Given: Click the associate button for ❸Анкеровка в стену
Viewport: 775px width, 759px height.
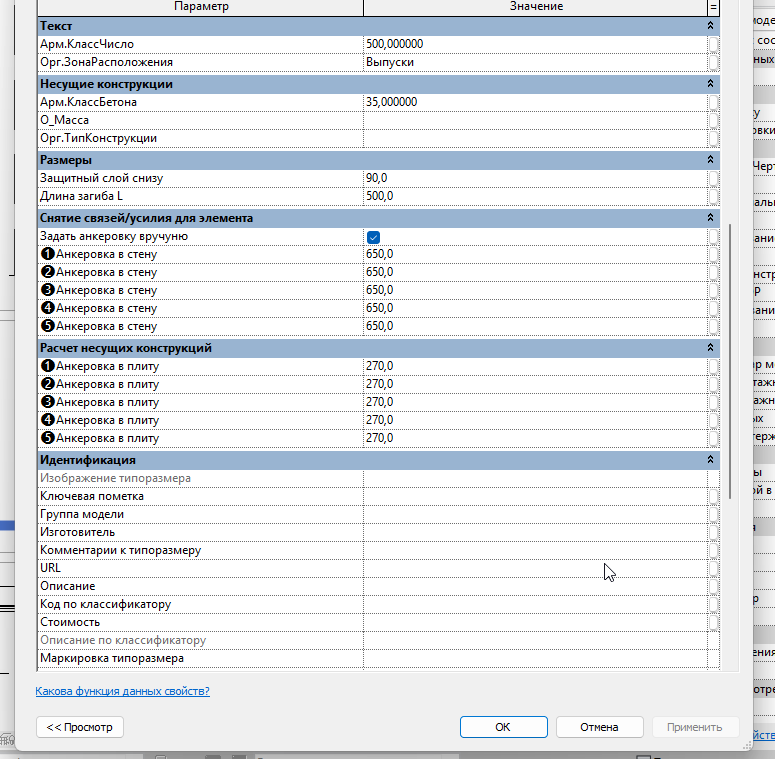Looking at the screenshot, I should point(713,291).
